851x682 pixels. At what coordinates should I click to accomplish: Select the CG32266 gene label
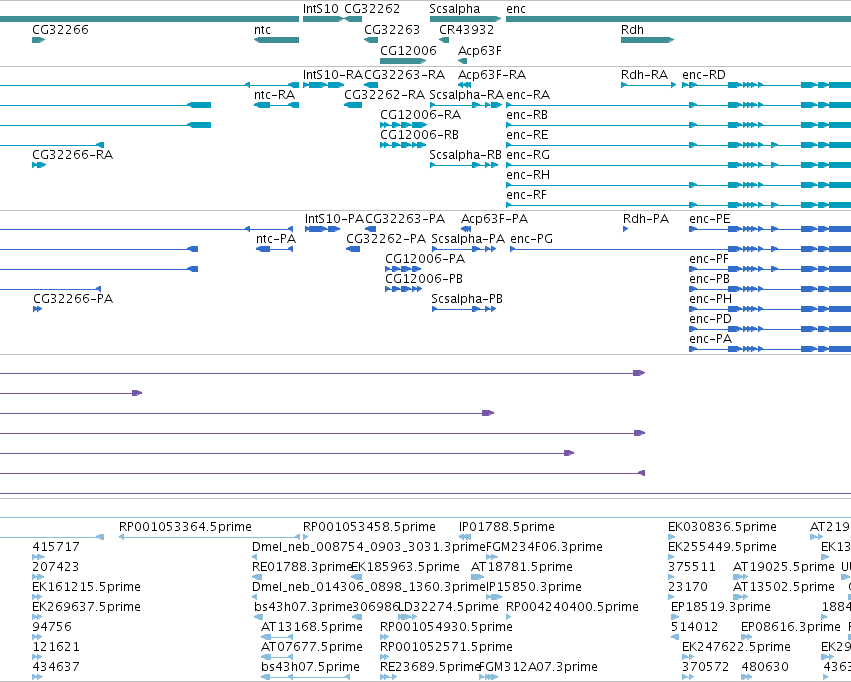pyautogui.click(x=60, y=29)
